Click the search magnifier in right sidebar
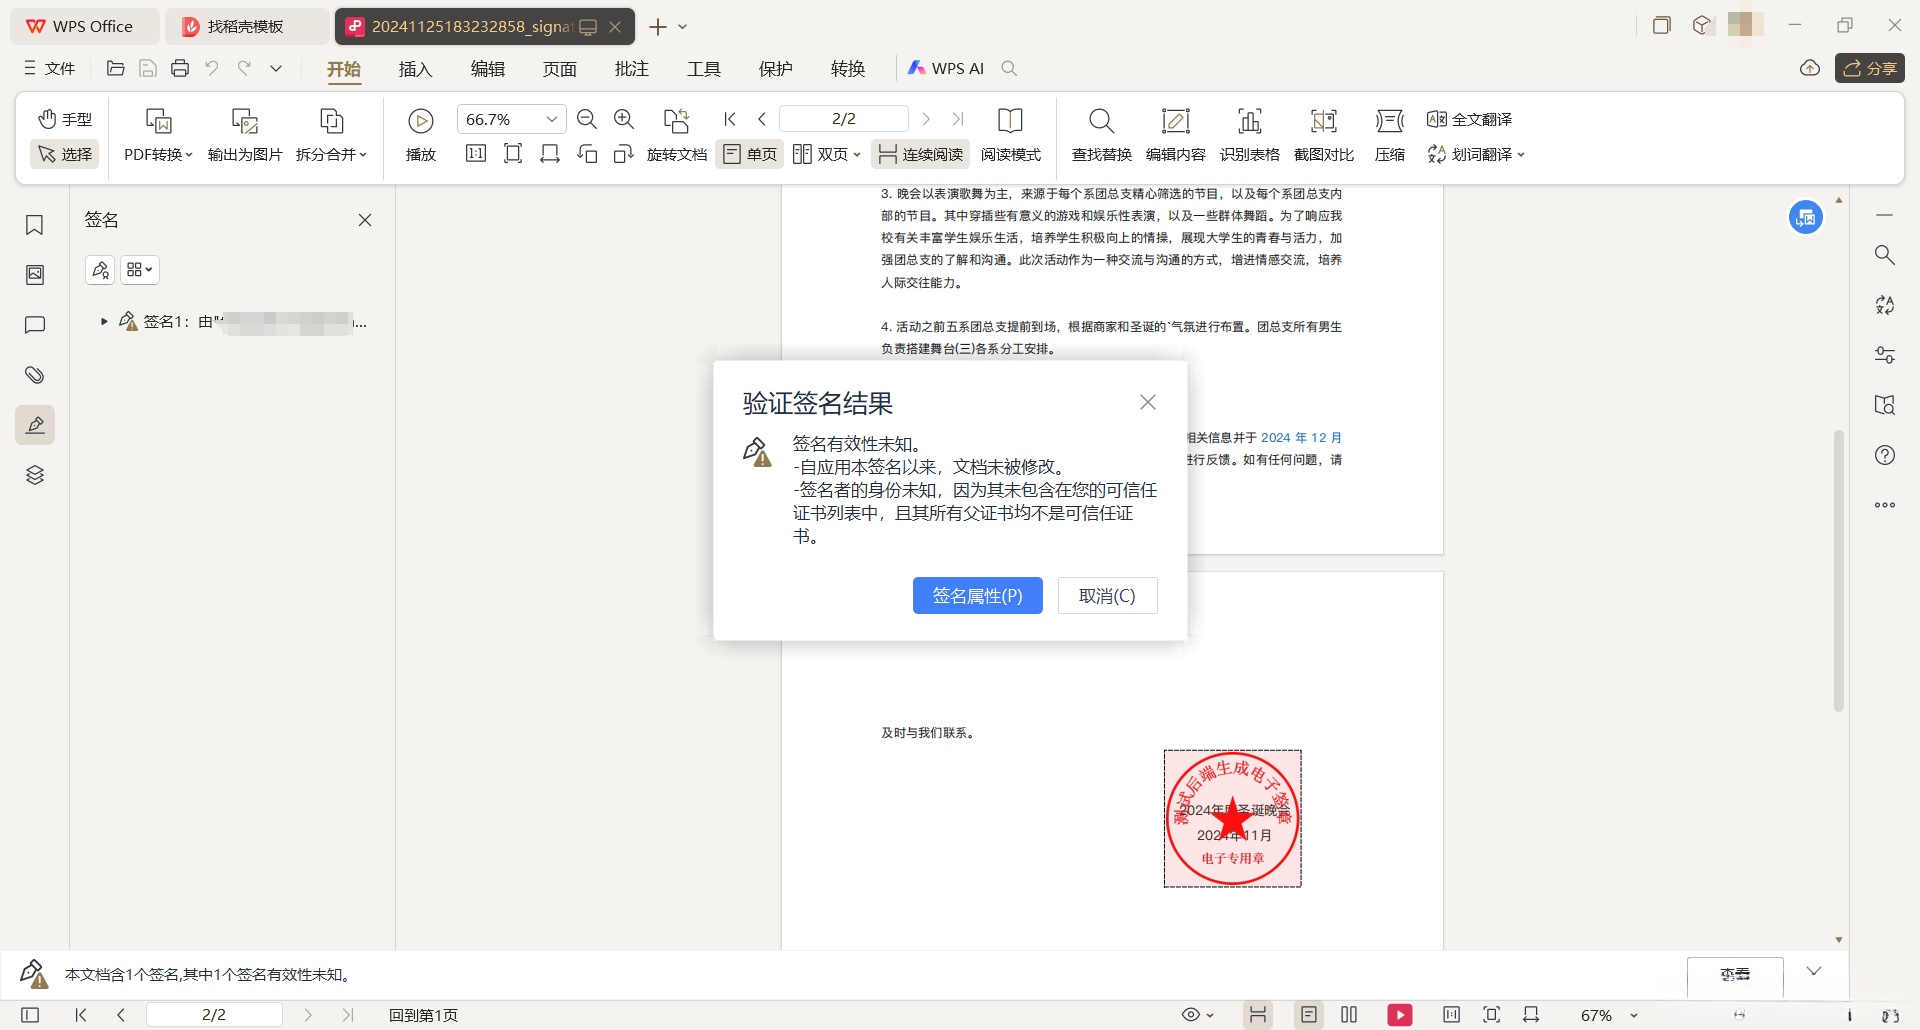The image size is (1920, 1030). click(x=1885, y=255)
